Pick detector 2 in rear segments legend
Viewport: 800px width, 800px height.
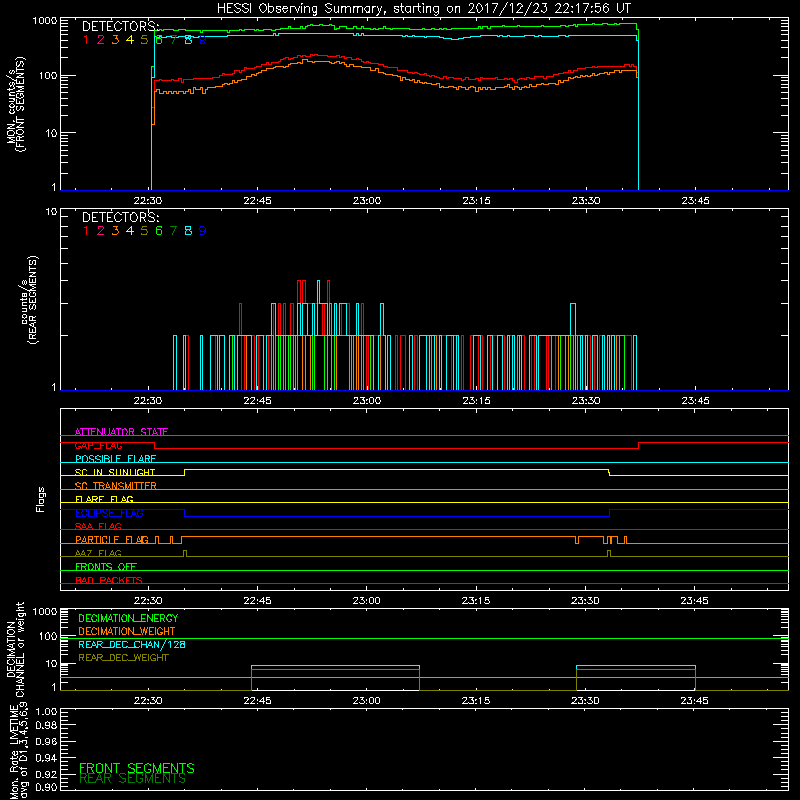[x=101, y=231]
